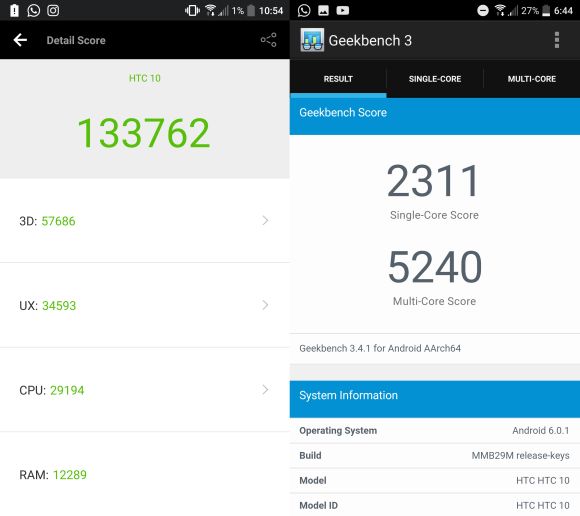Tap the Model row label

click(x=313, y=480)
